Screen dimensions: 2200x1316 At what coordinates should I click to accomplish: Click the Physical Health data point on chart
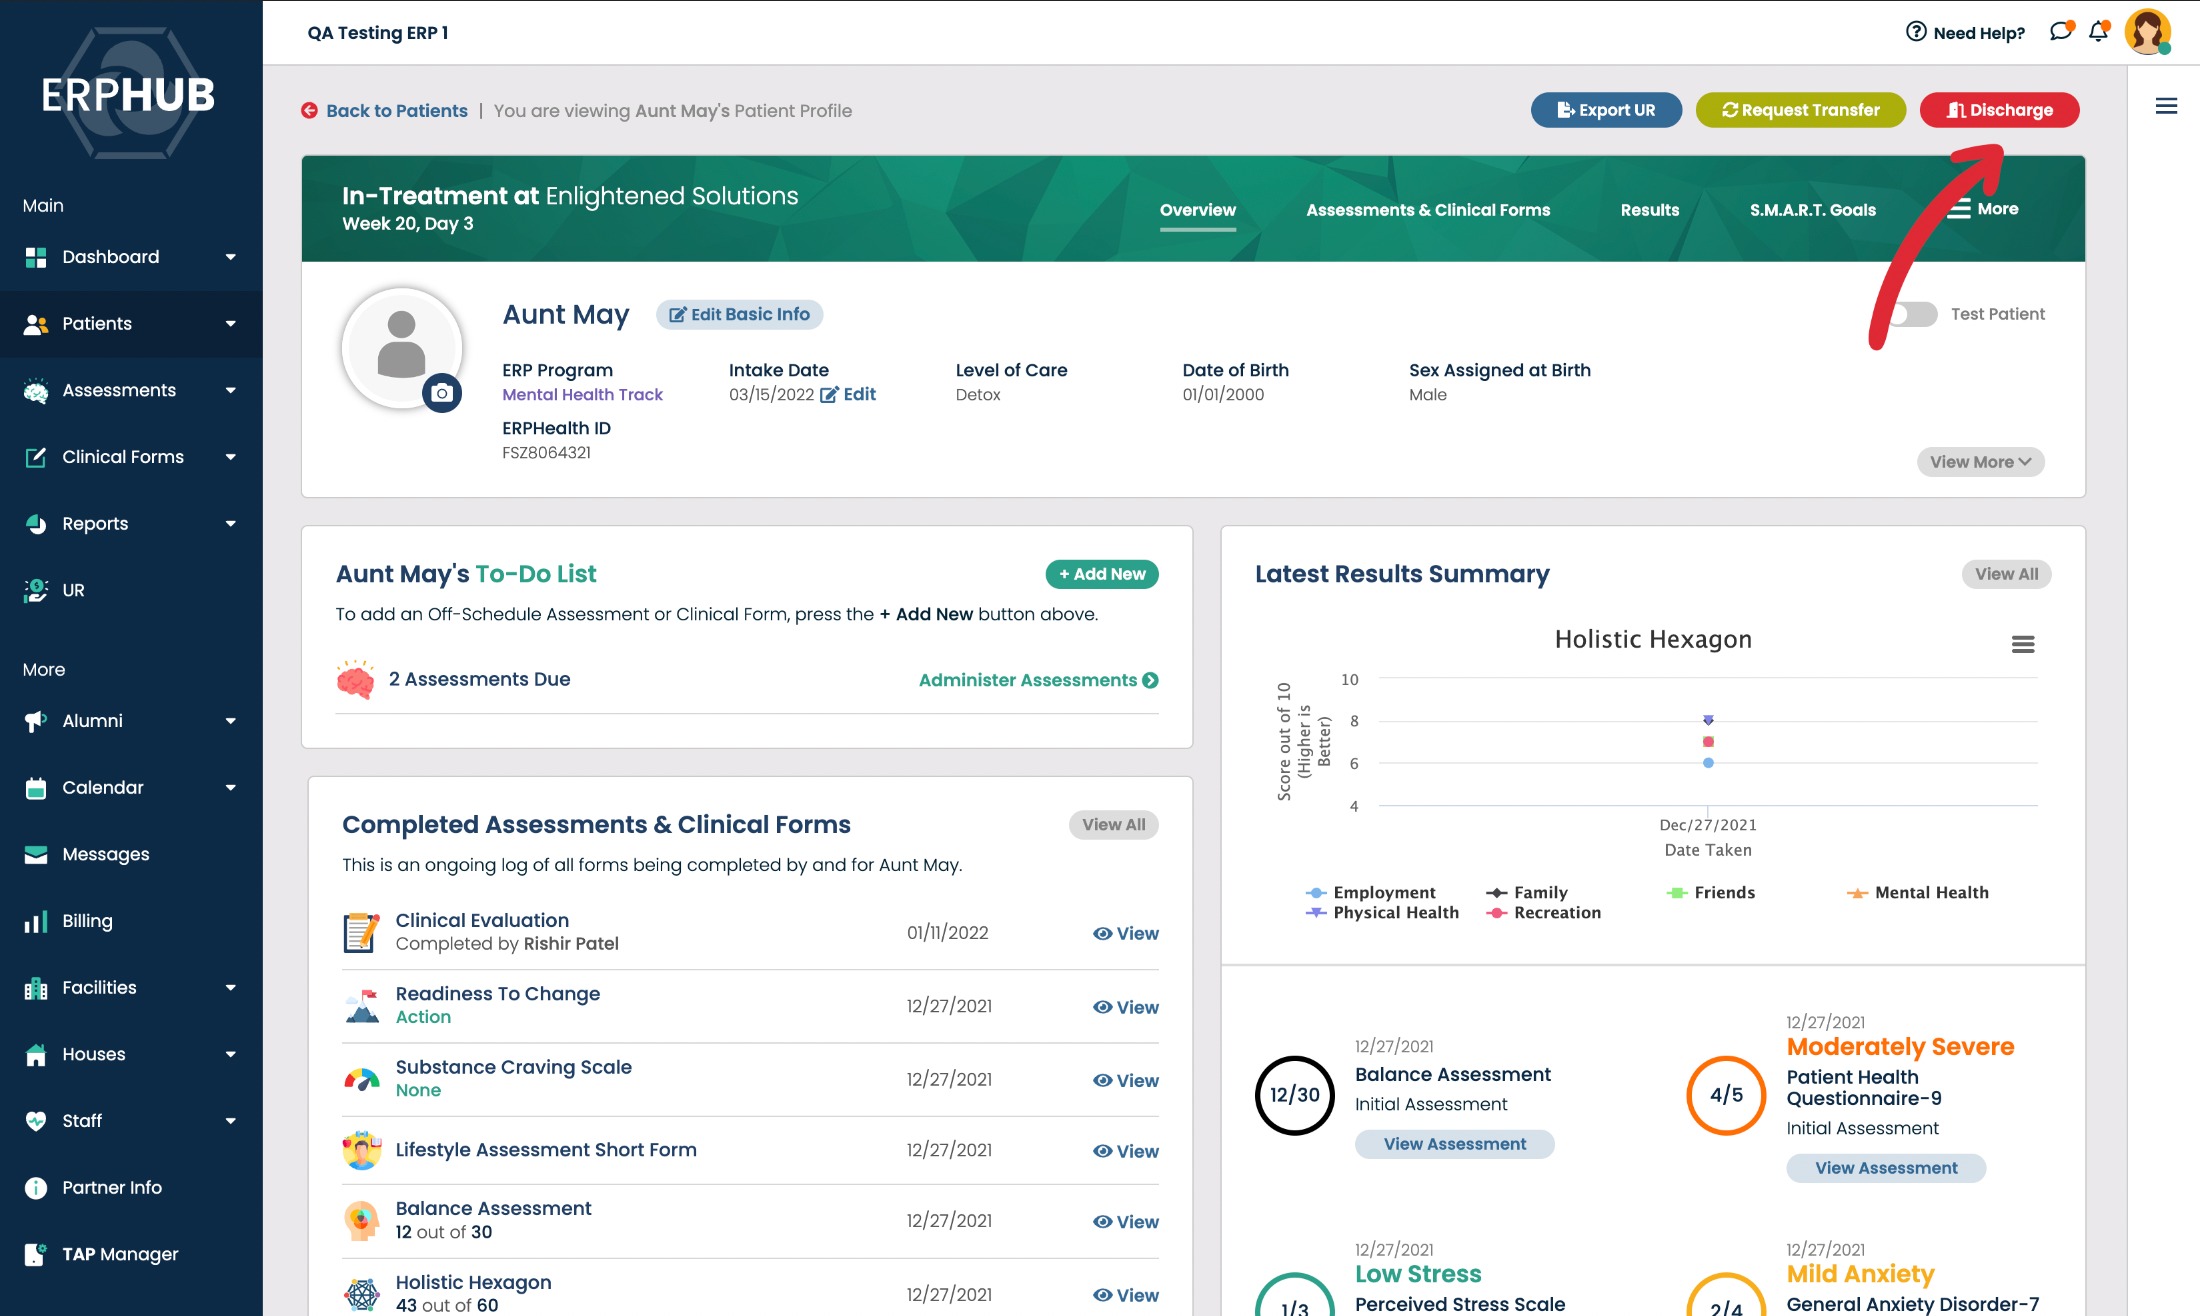point(1708,720)
